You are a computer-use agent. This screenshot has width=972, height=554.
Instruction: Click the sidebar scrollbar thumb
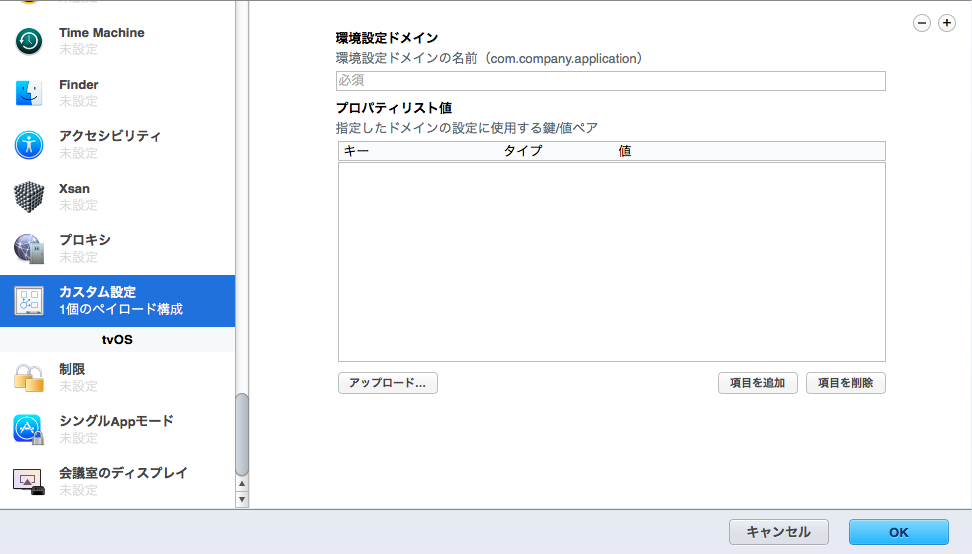tap(242, 434)
